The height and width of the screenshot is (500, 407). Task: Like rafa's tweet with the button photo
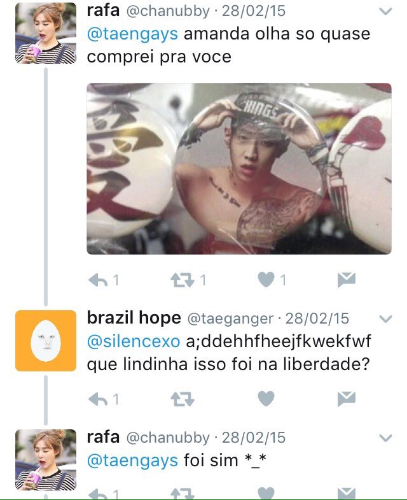point(266,279)
